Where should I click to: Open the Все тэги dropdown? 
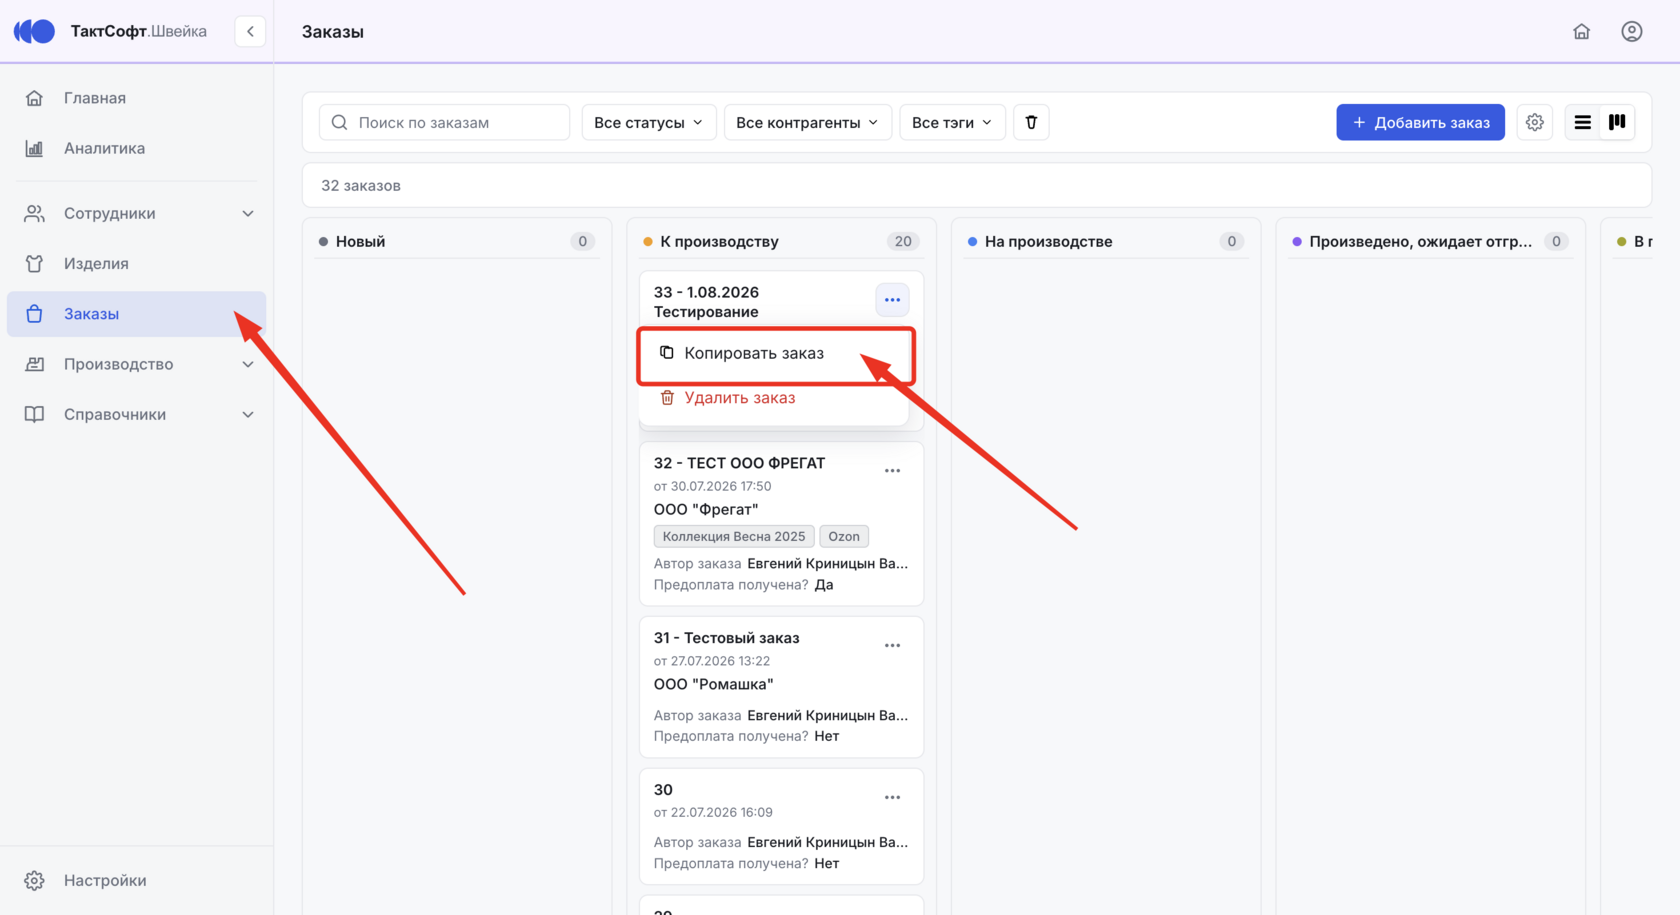952,122
